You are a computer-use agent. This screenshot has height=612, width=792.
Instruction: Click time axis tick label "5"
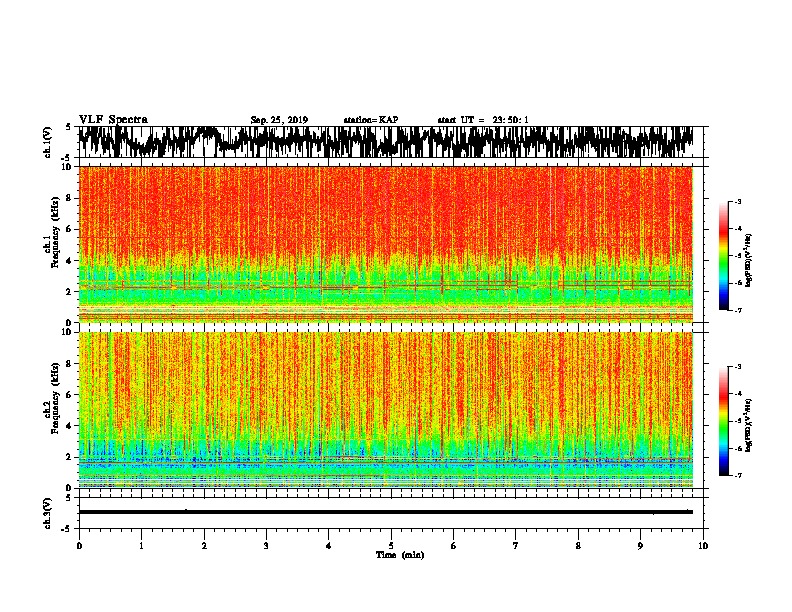point(391,546)
